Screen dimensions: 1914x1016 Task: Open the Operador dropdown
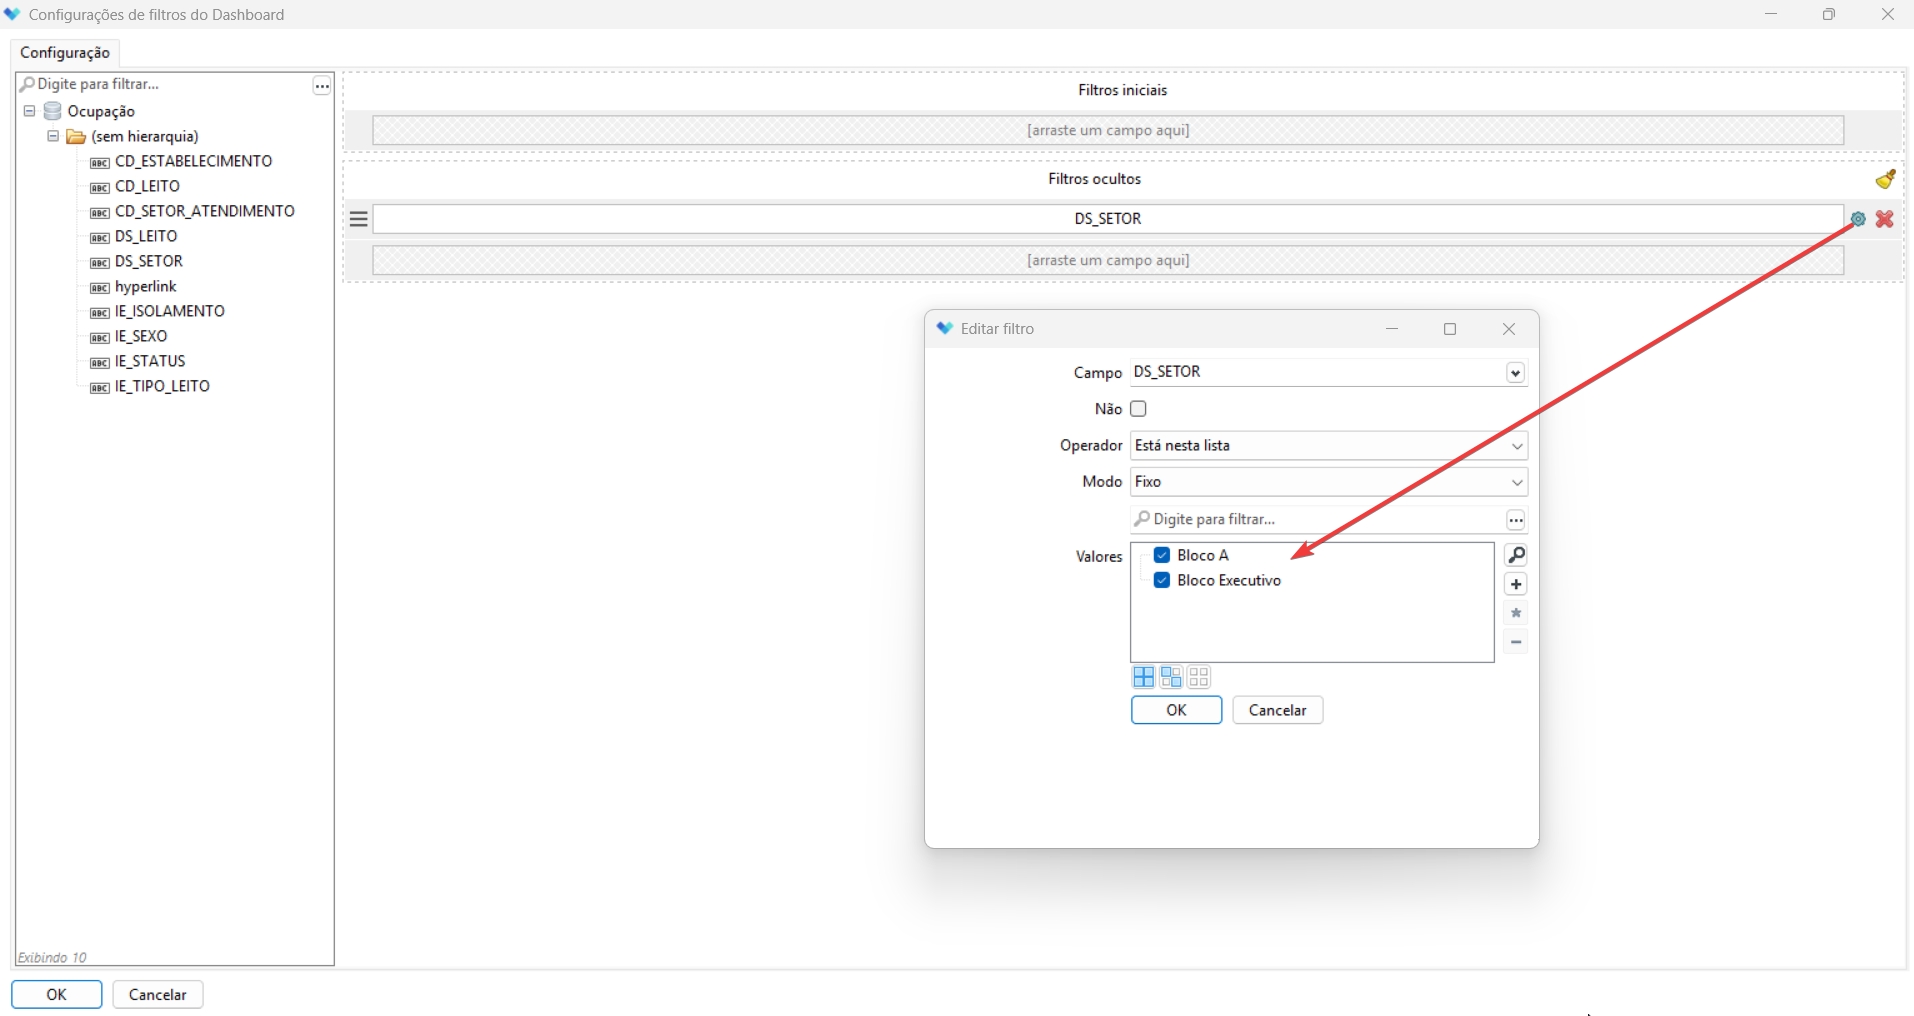coord(1516,446)
